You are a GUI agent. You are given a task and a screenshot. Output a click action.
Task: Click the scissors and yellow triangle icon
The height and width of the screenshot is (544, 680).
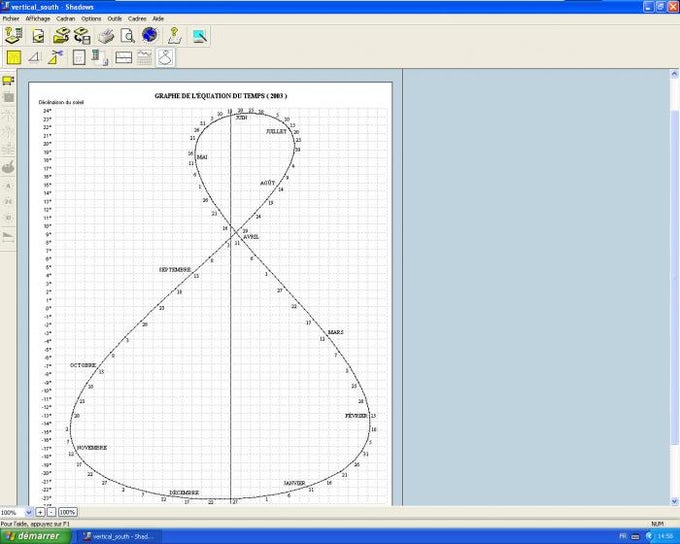click(56, 57)
